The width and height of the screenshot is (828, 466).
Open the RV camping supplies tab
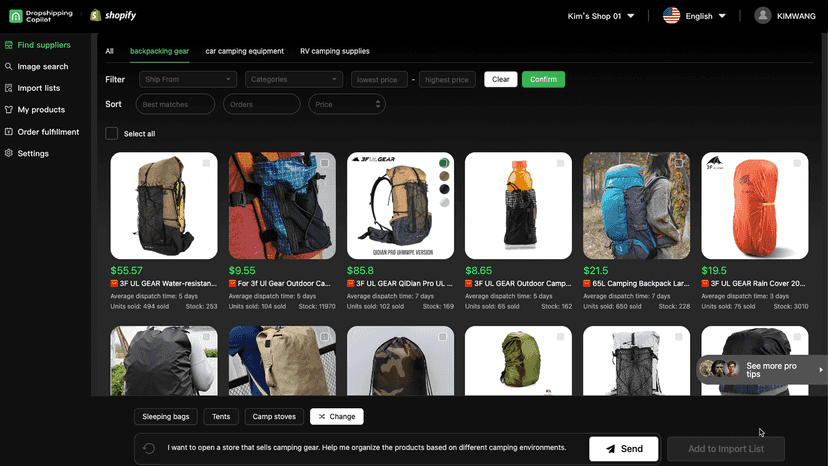tap(335, 51)
